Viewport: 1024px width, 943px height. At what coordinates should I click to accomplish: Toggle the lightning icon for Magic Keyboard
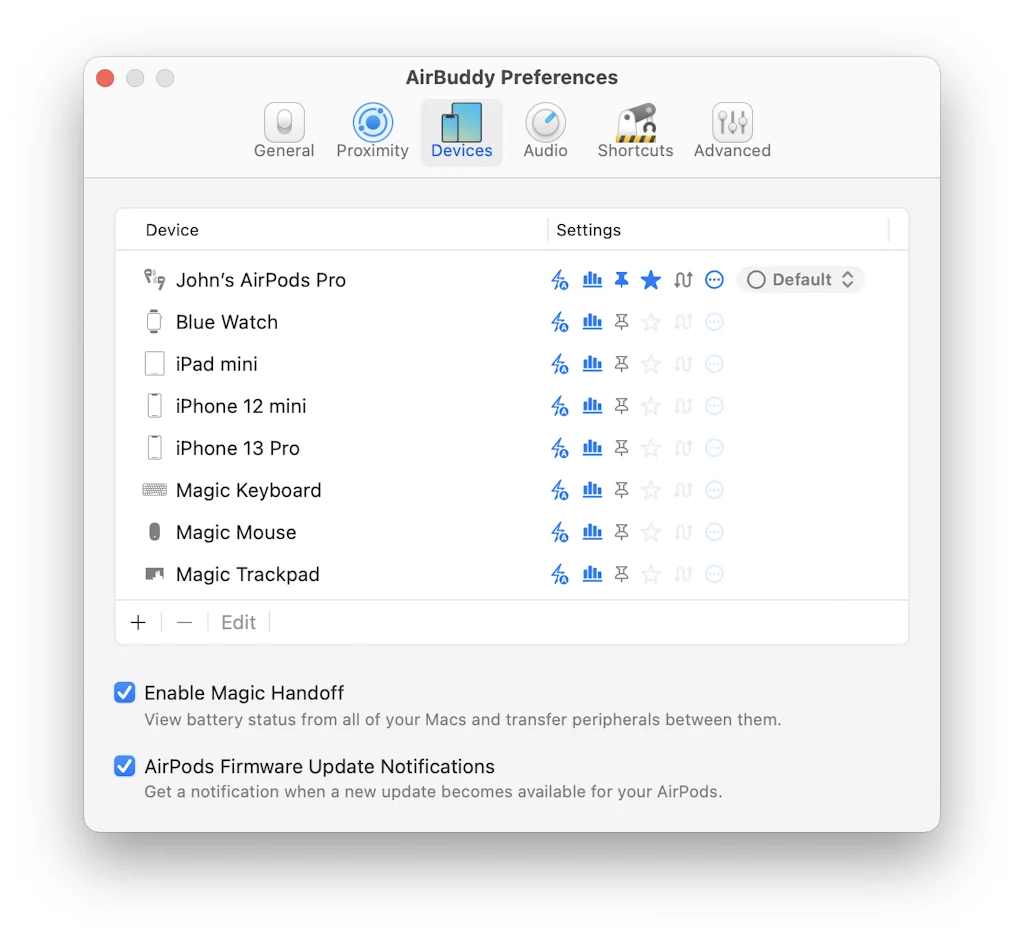pyautogui.click(x=560, y=490)
